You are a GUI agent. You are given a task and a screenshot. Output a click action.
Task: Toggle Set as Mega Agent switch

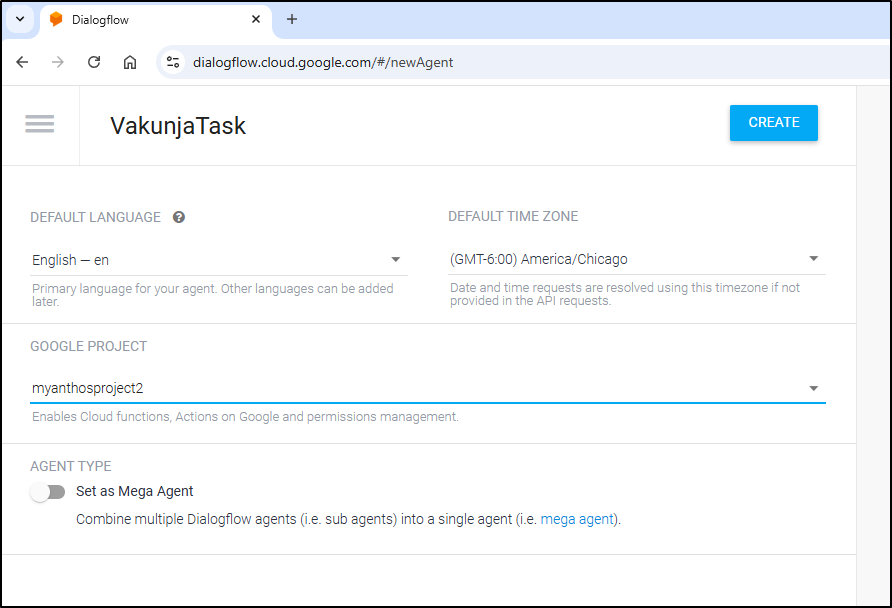48,491
